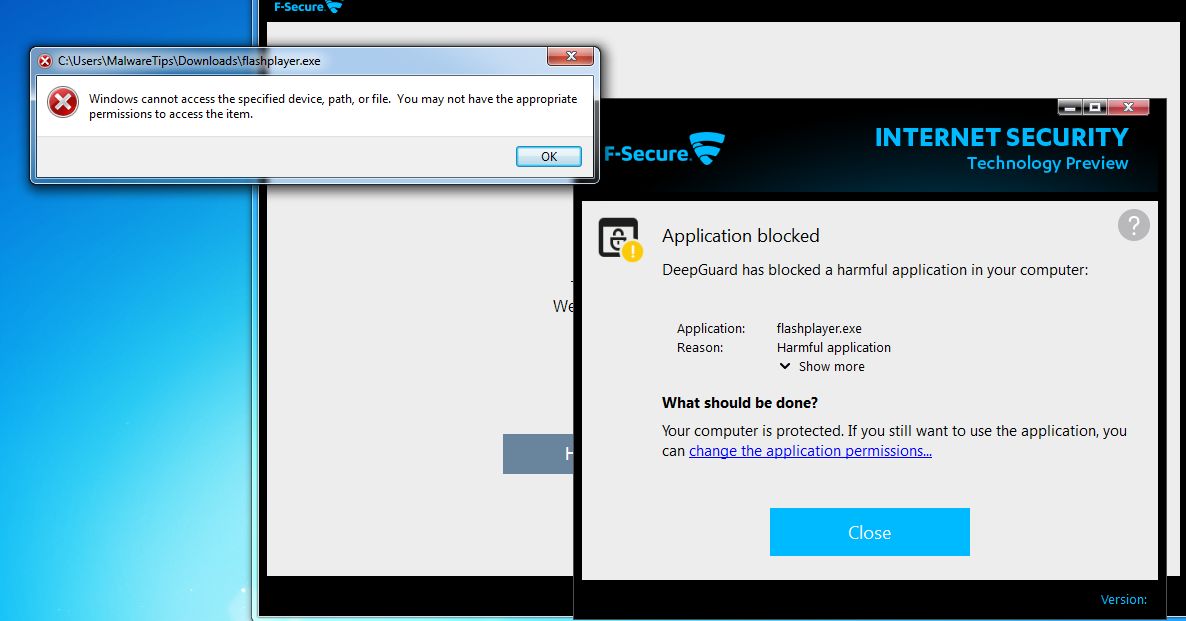Close the F-Secure window with the X
Viewport: 1186px width, 621px height.
pos(1128,107)
